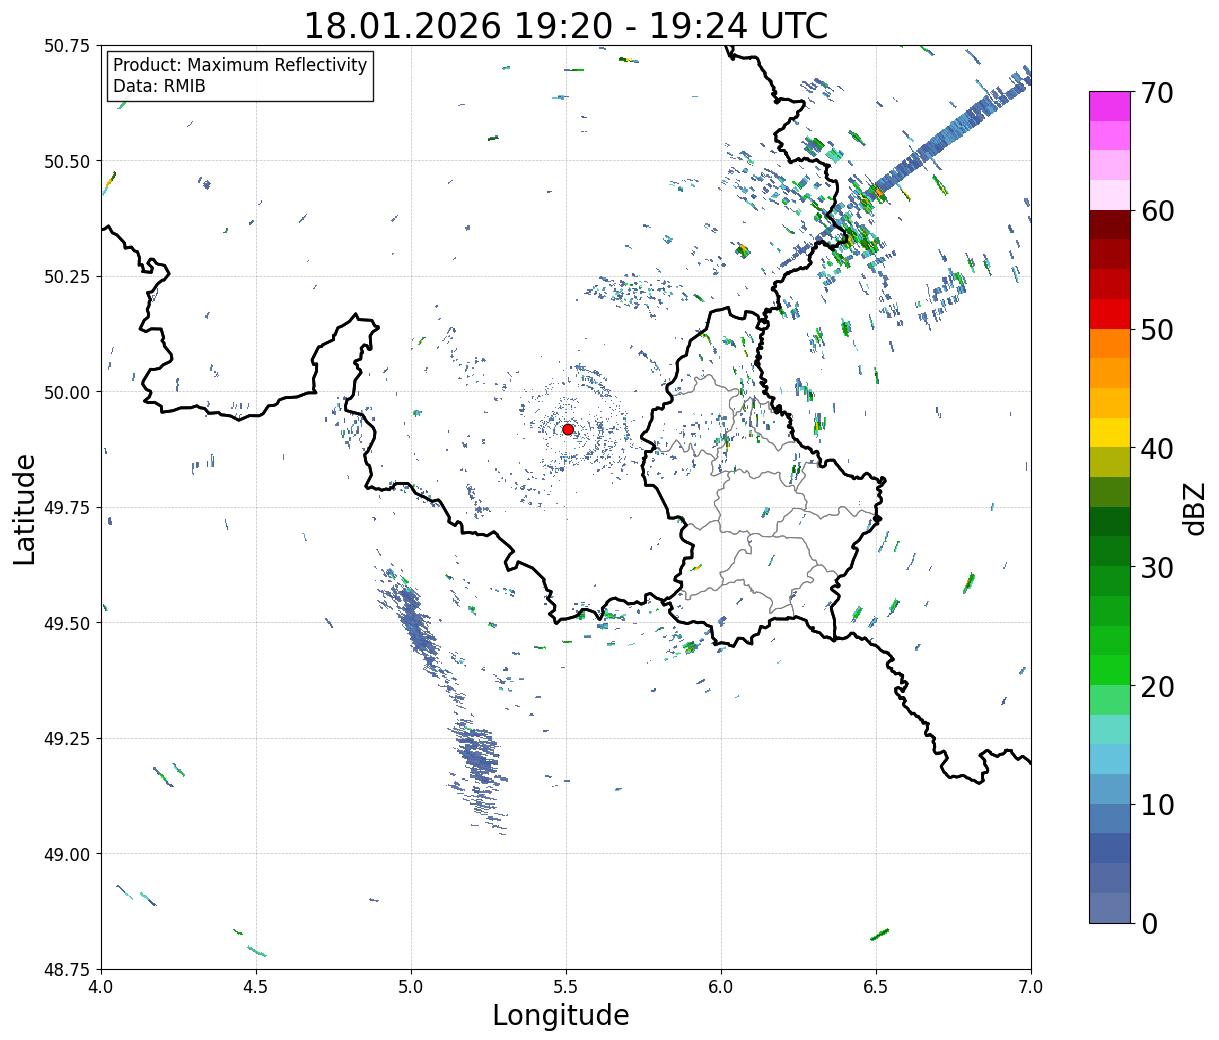Click the longitude tick label 5.5

tap(566, 987)
